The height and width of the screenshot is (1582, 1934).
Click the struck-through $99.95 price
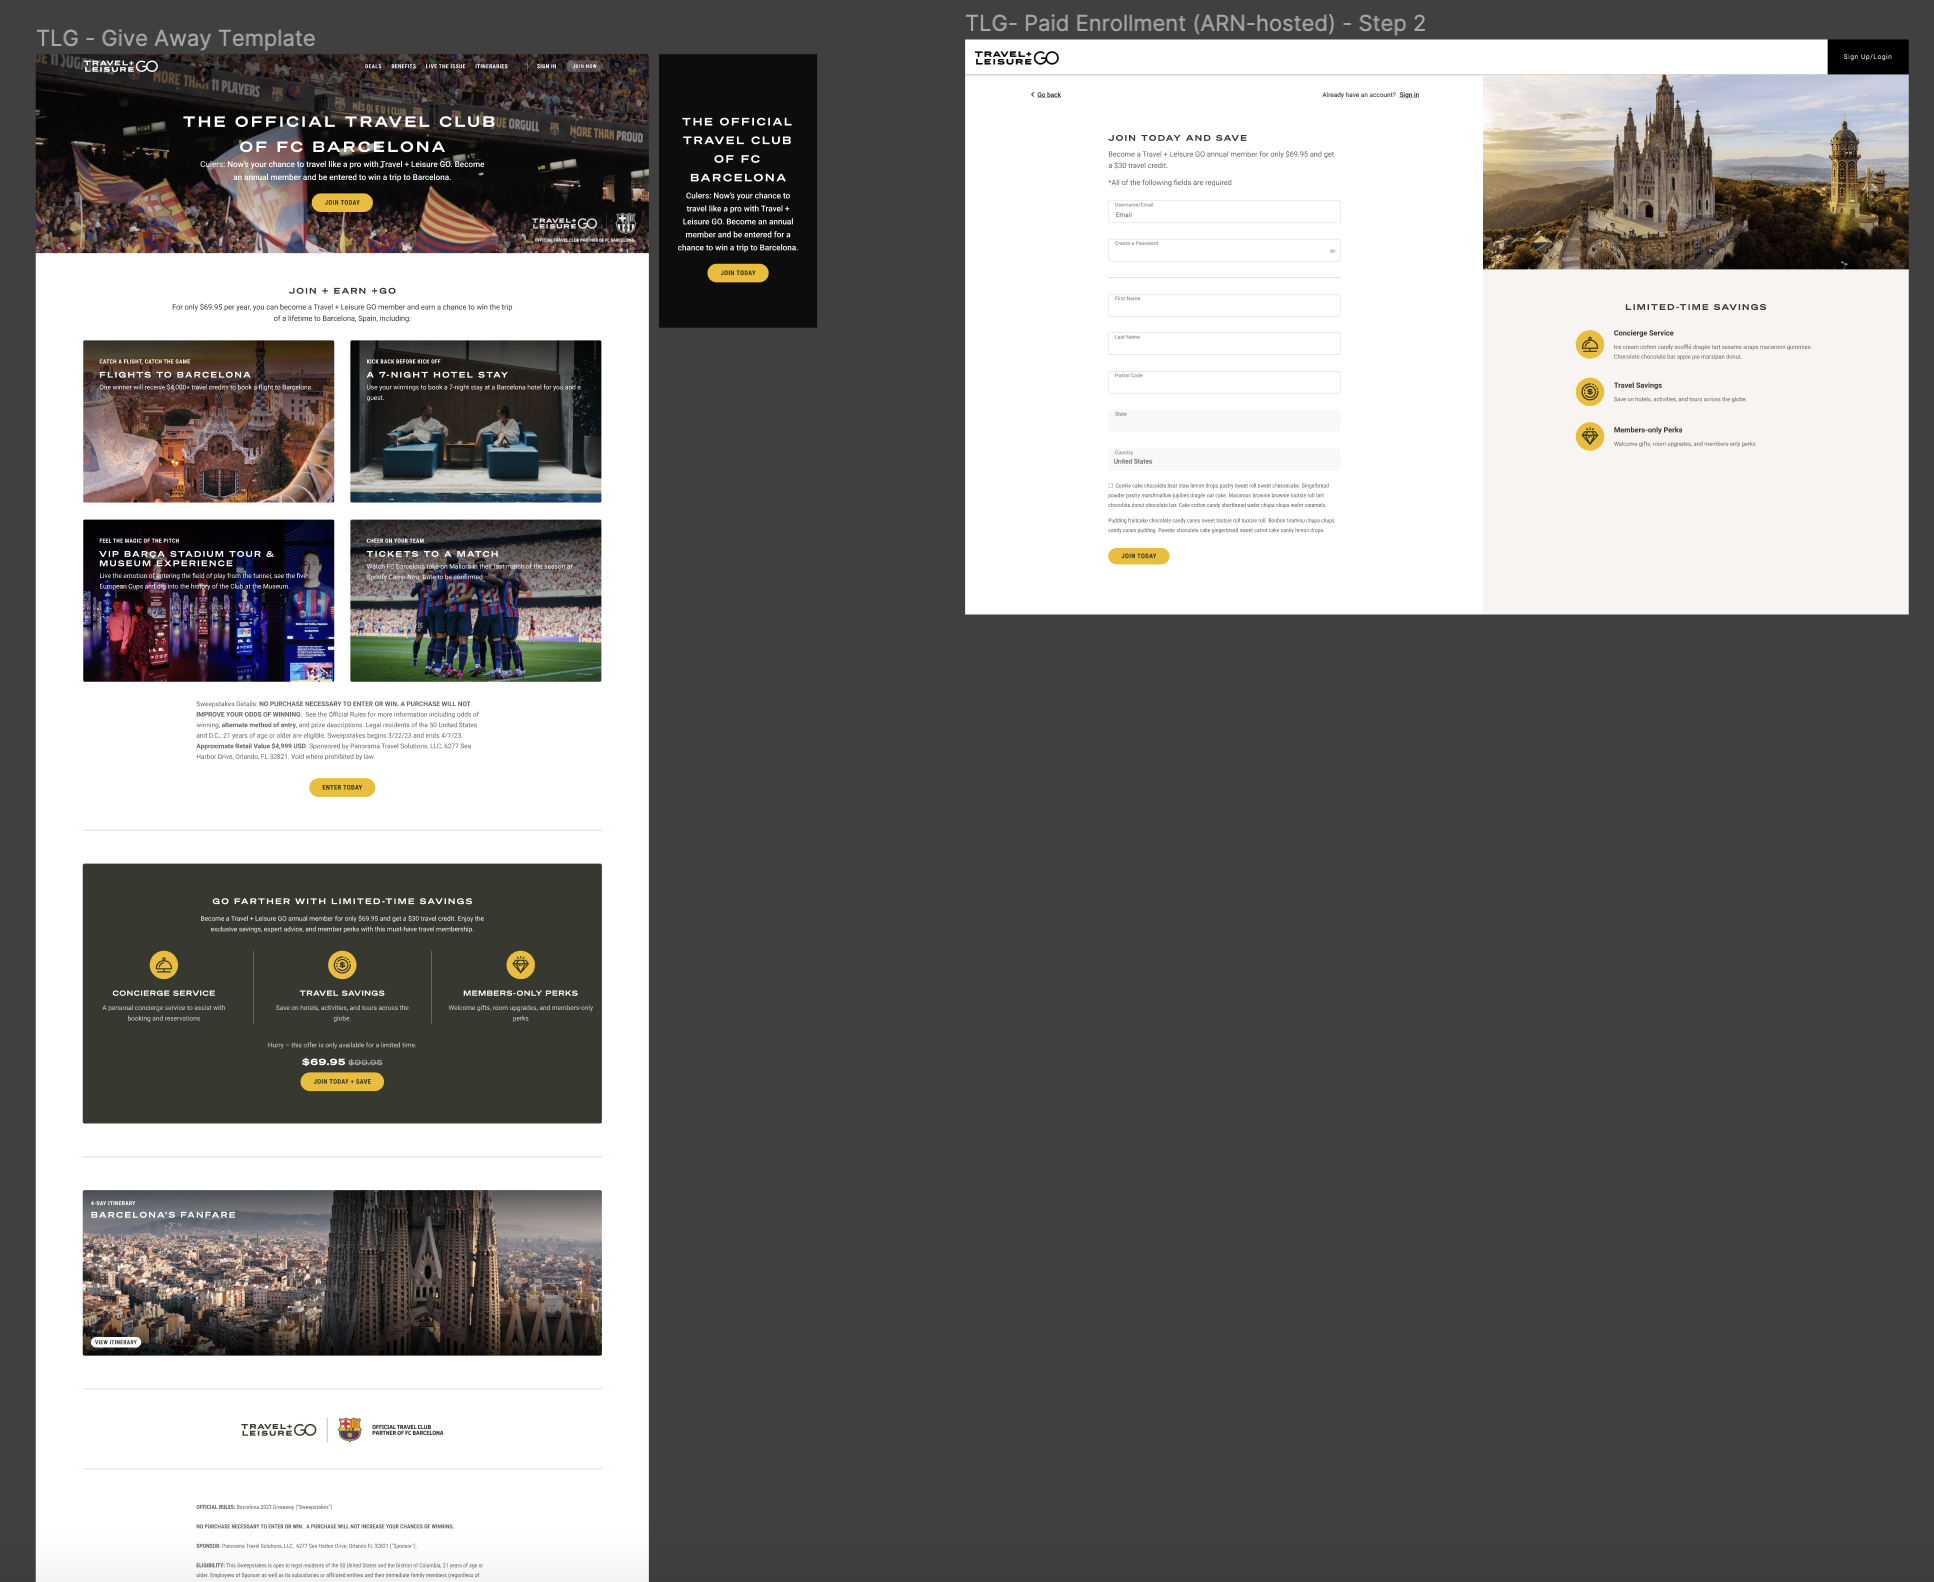coord(365,1063)
